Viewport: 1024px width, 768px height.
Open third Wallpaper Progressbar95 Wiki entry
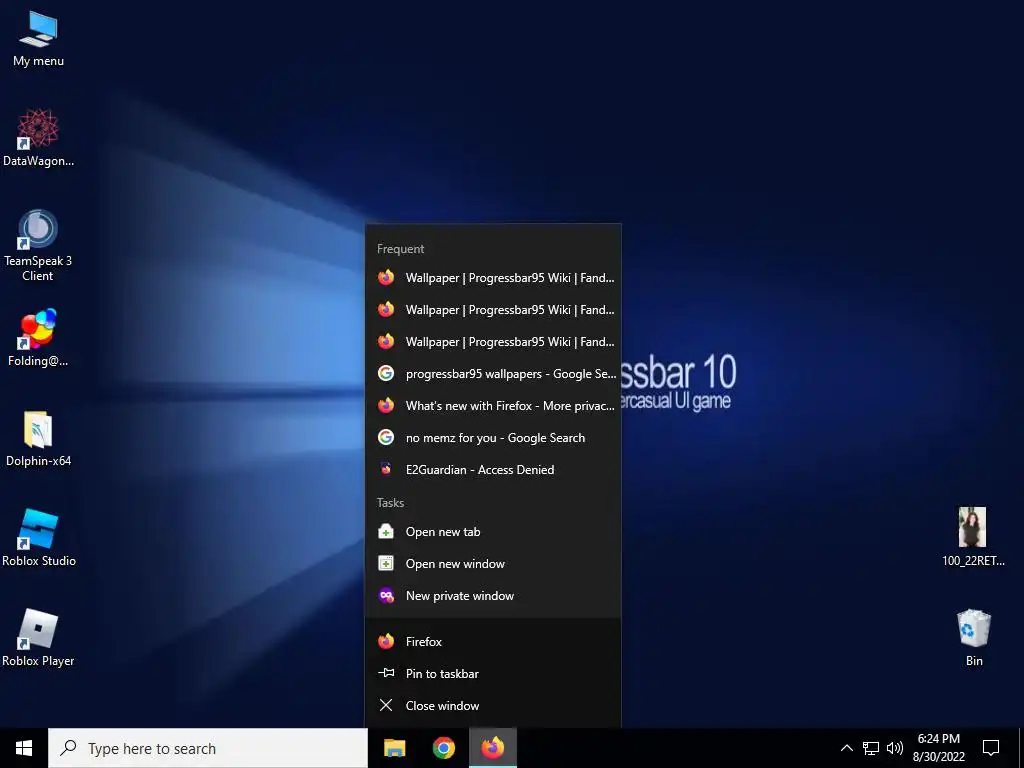click(x=493, y=342)
